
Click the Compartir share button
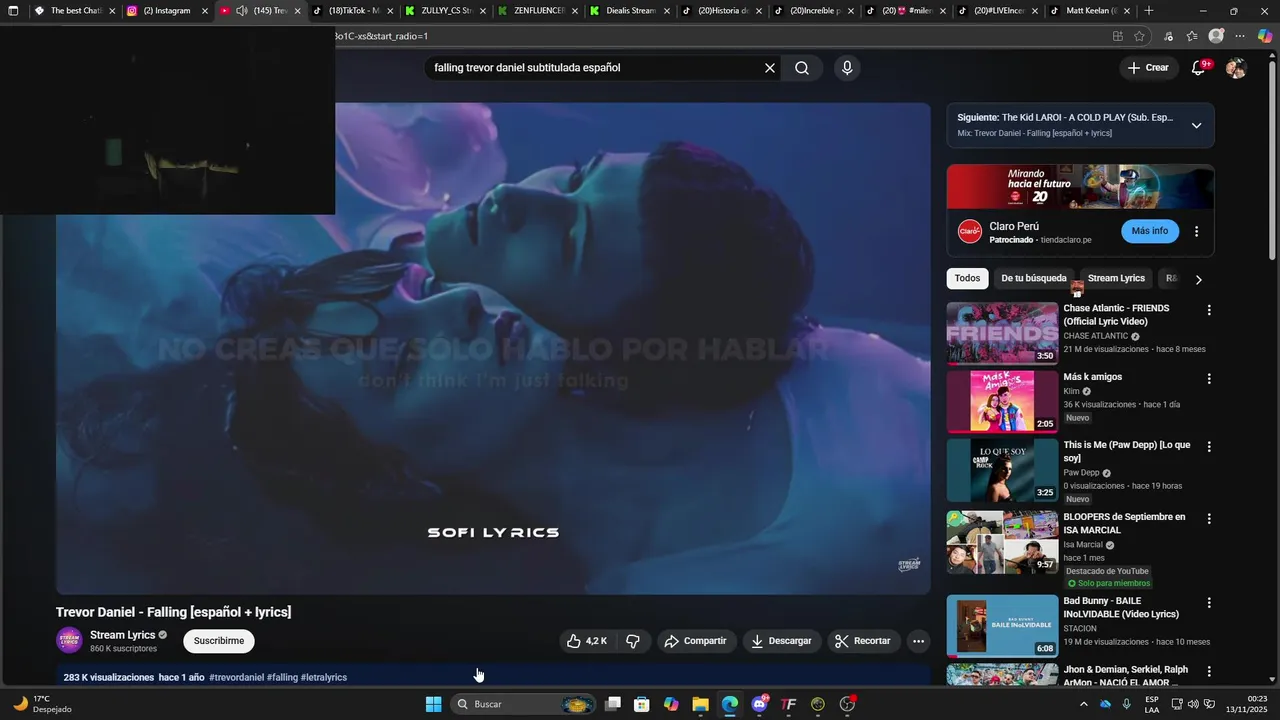click(x=696, y=641)
